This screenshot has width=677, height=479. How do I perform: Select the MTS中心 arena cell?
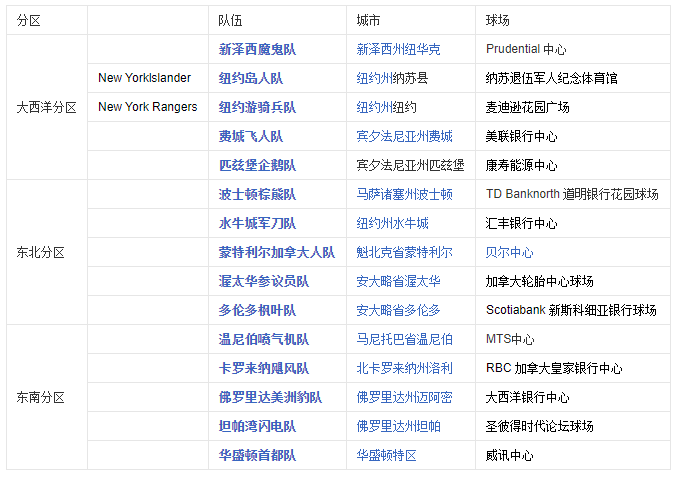point(573,339)
